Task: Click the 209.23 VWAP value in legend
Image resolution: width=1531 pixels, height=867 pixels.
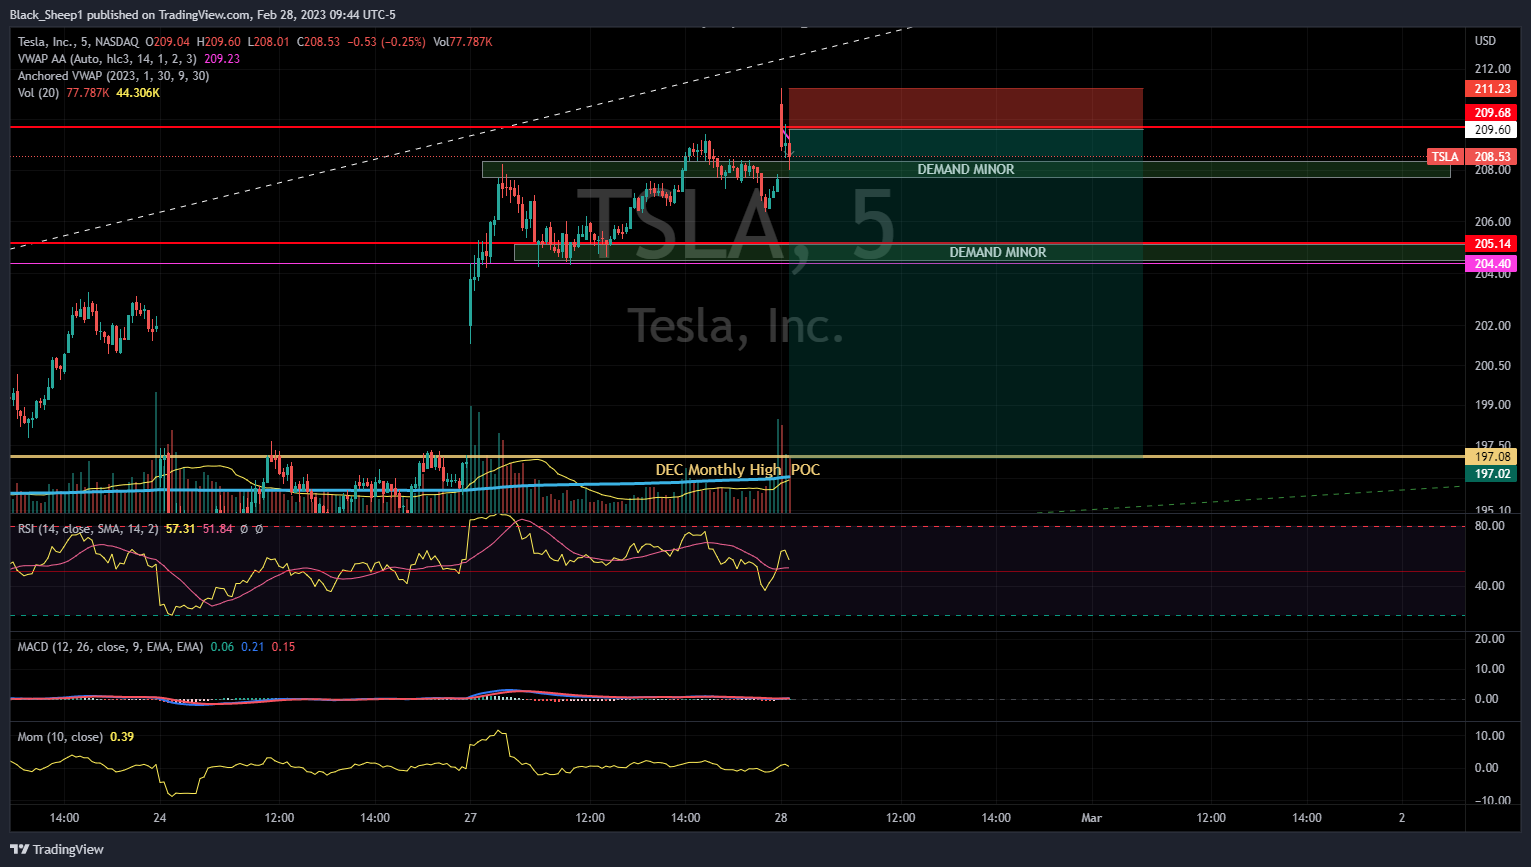Action: tap(222, 59)
